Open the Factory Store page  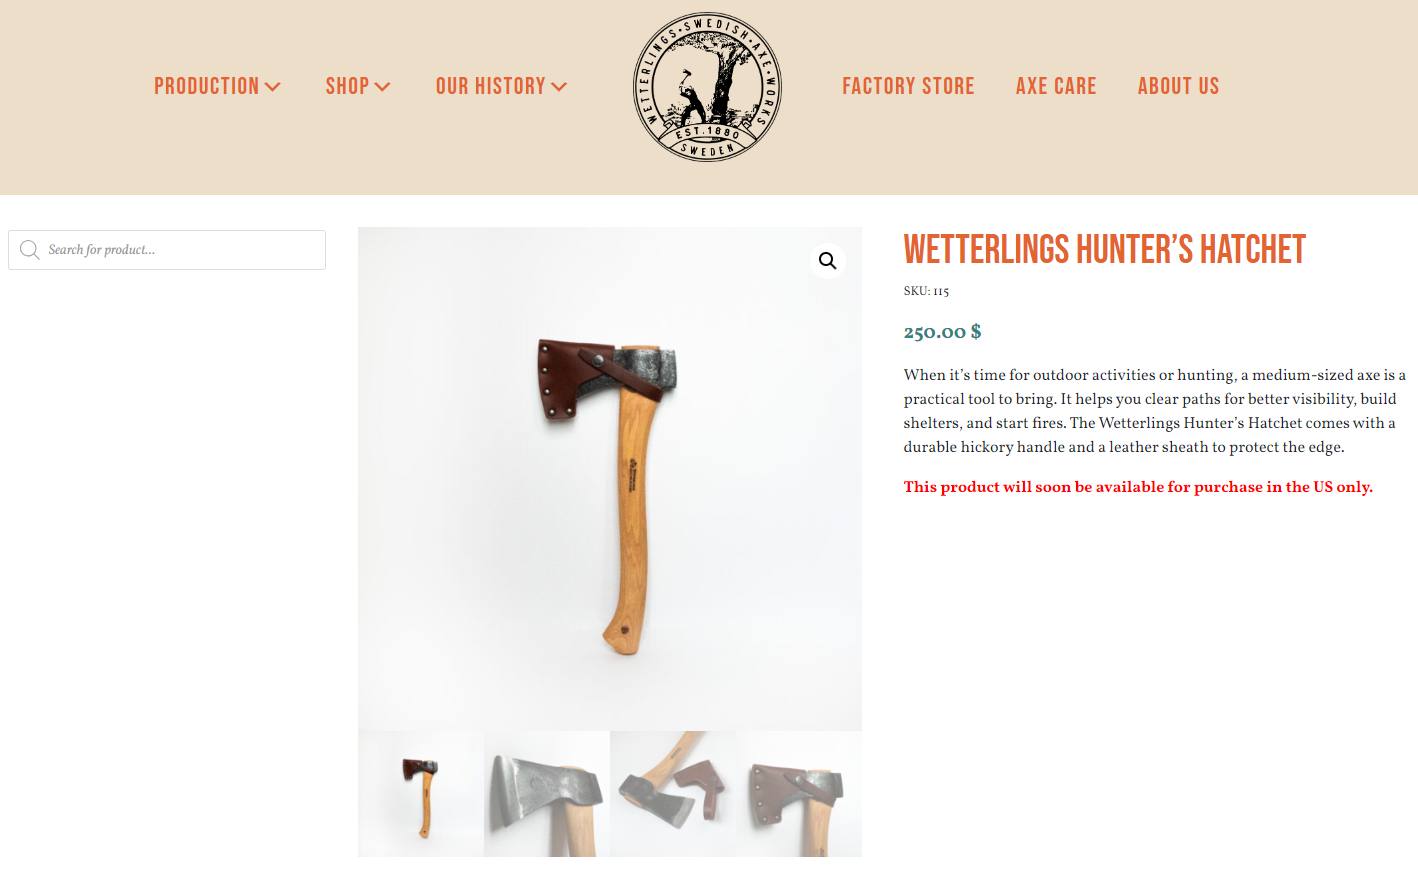tap(908, 86)
